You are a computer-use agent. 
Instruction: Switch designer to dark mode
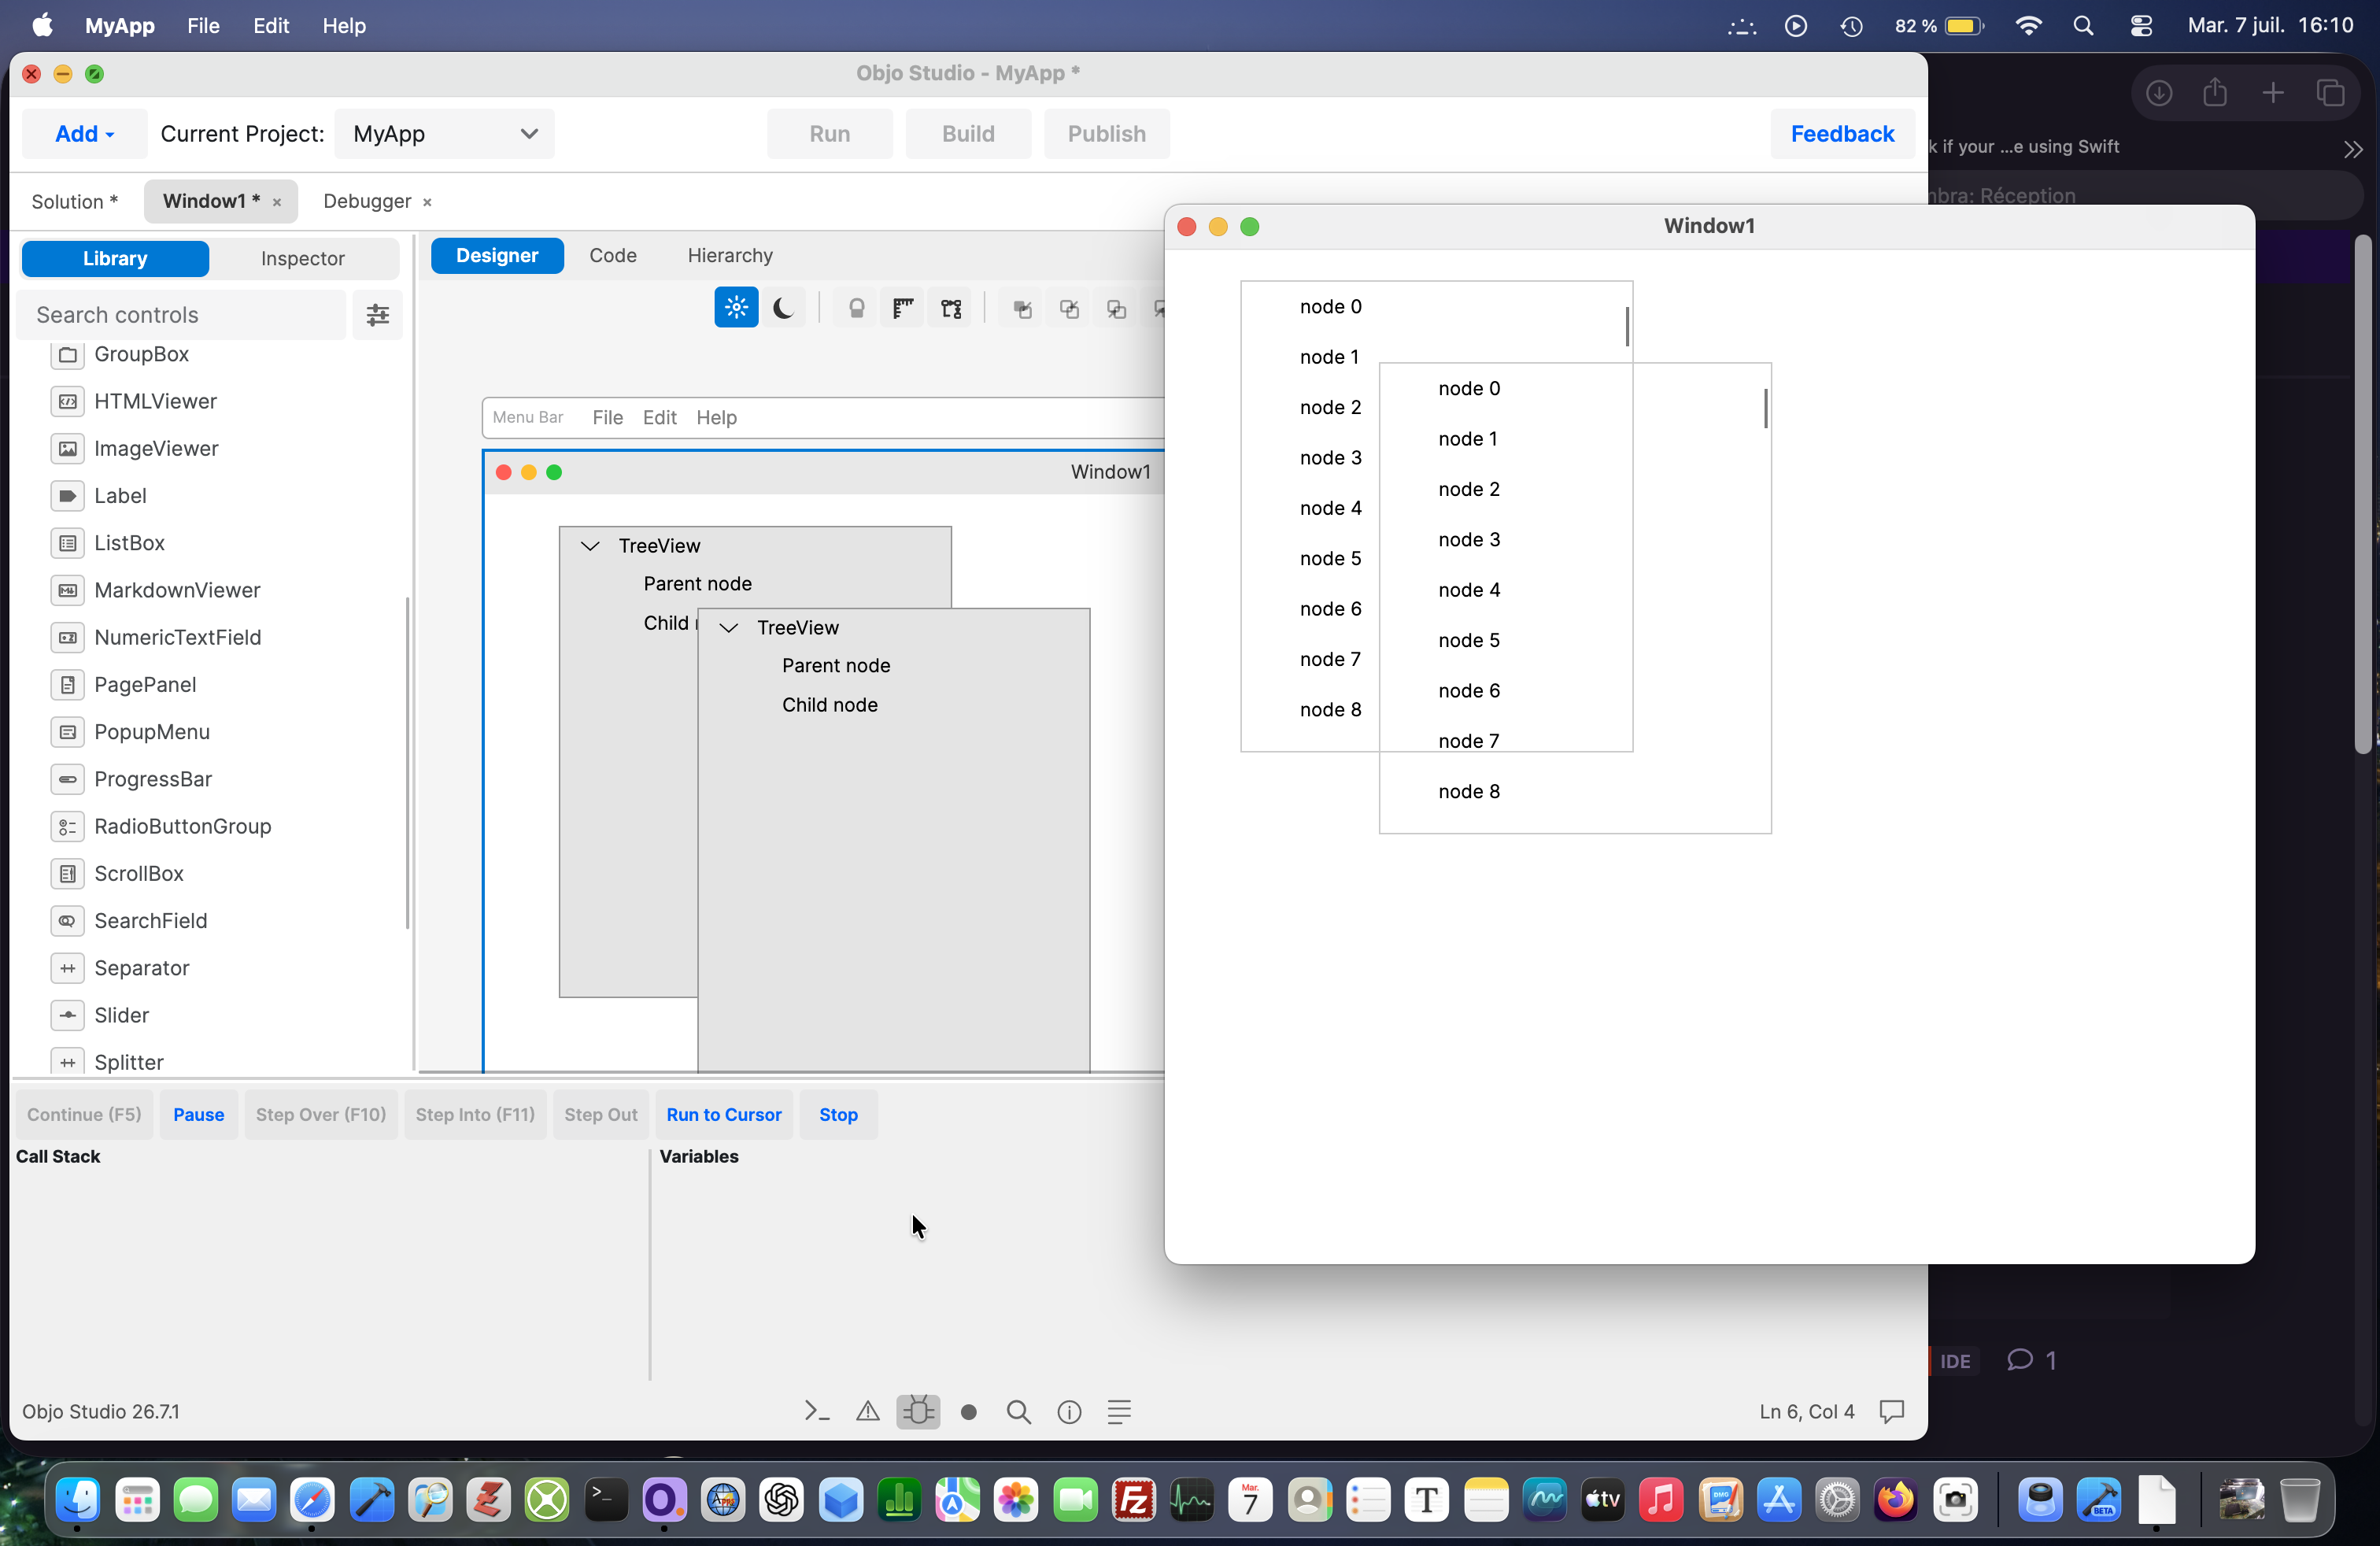coord(783,307)
